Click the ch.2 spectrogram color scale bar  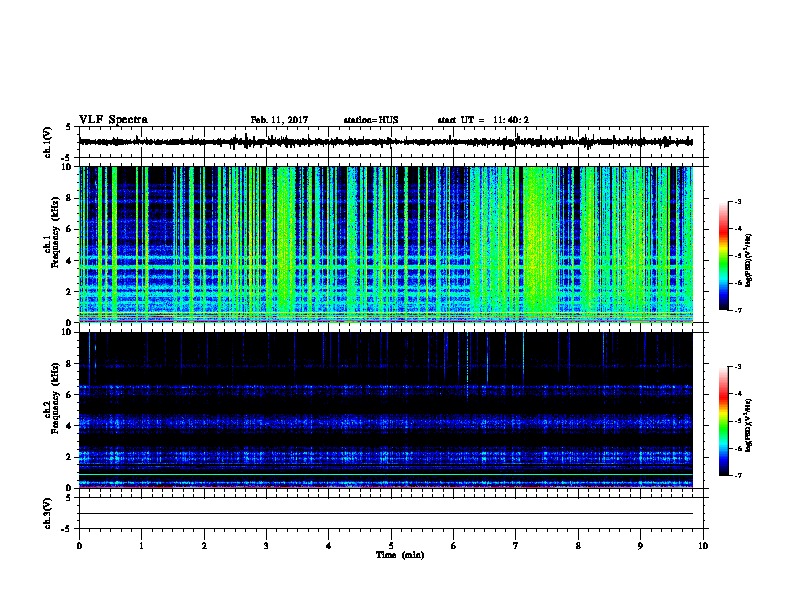point(724,421)
